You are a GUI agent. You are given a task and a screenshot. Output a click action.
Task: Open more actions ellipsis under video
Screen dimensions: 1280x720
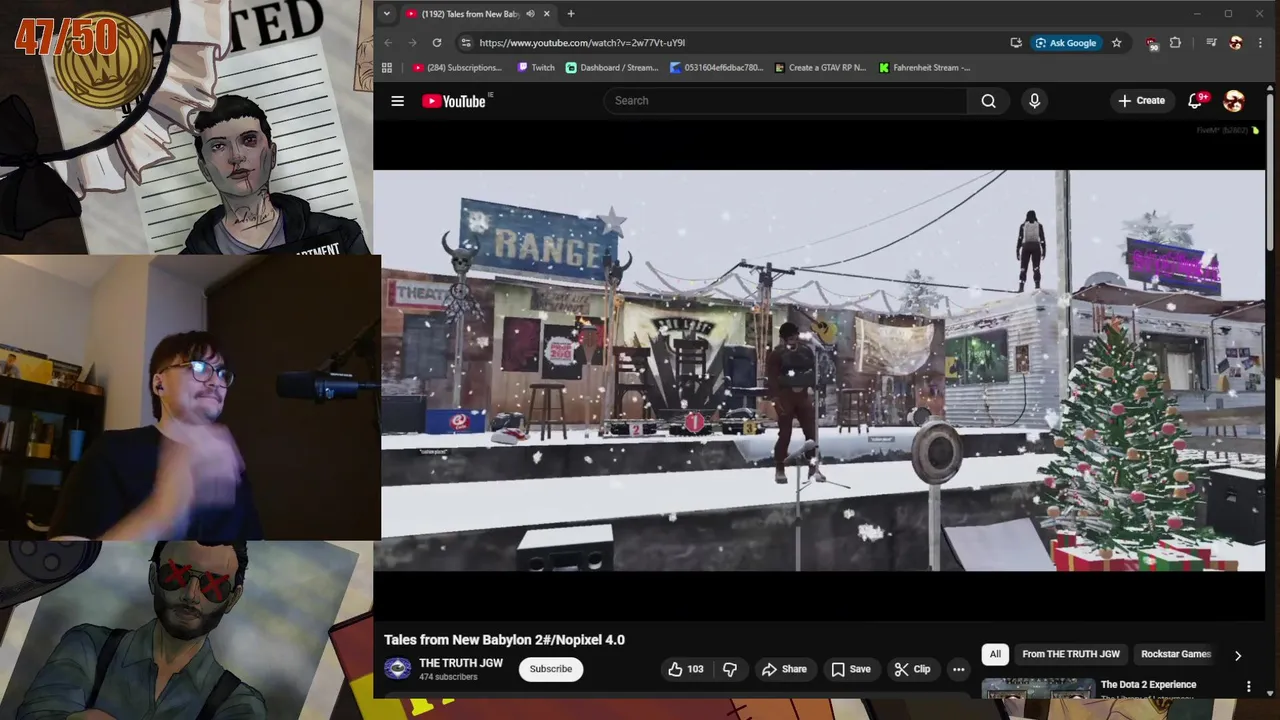click(958, 669)
